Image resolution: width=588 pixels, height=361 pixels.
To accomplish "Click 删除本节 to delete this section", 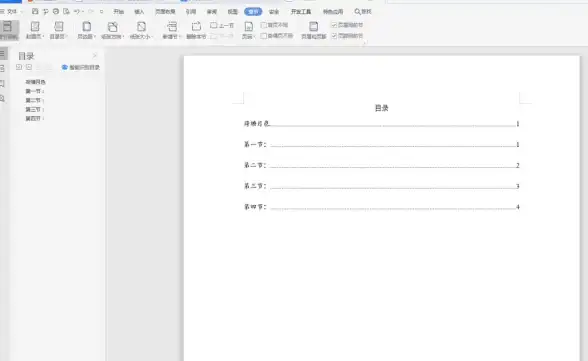I will click(196, 30).
